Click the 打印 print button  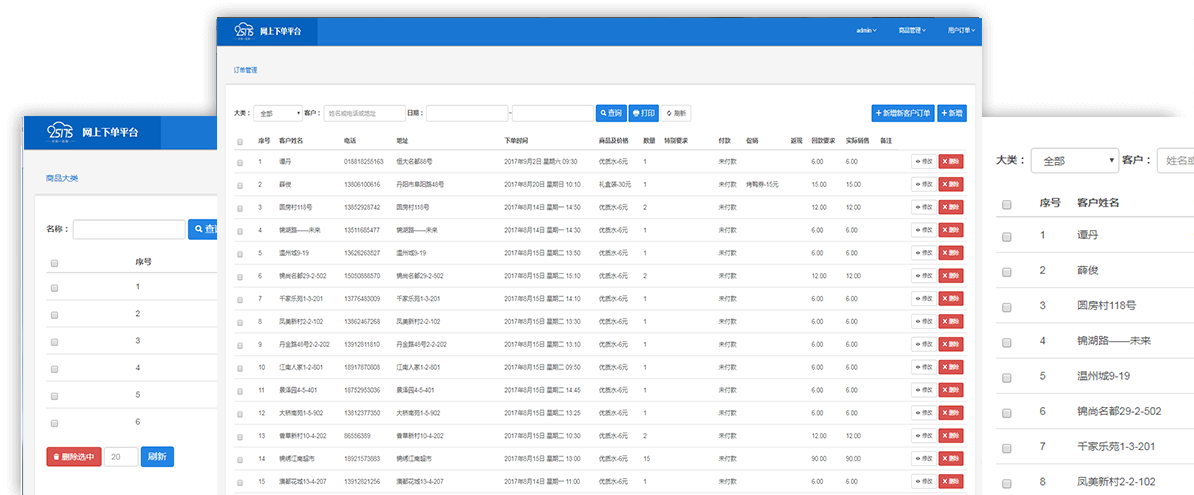pos(644,113)
